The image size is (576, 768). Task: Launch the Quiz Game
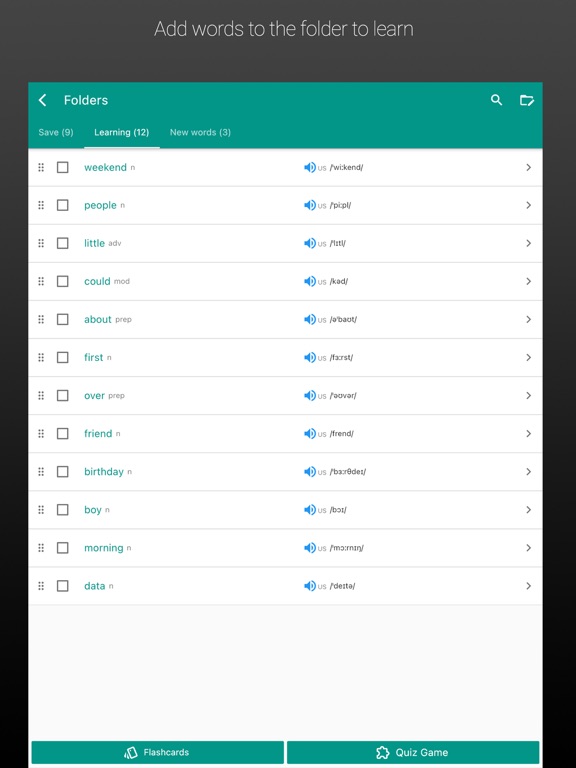tap(413, 752)
